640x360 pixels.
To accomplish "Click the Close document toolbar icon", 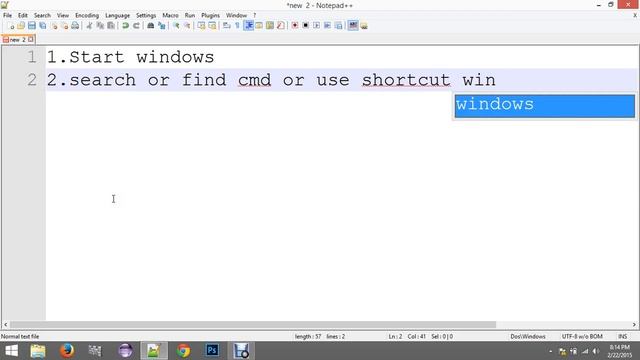I will tap(54, 26).
